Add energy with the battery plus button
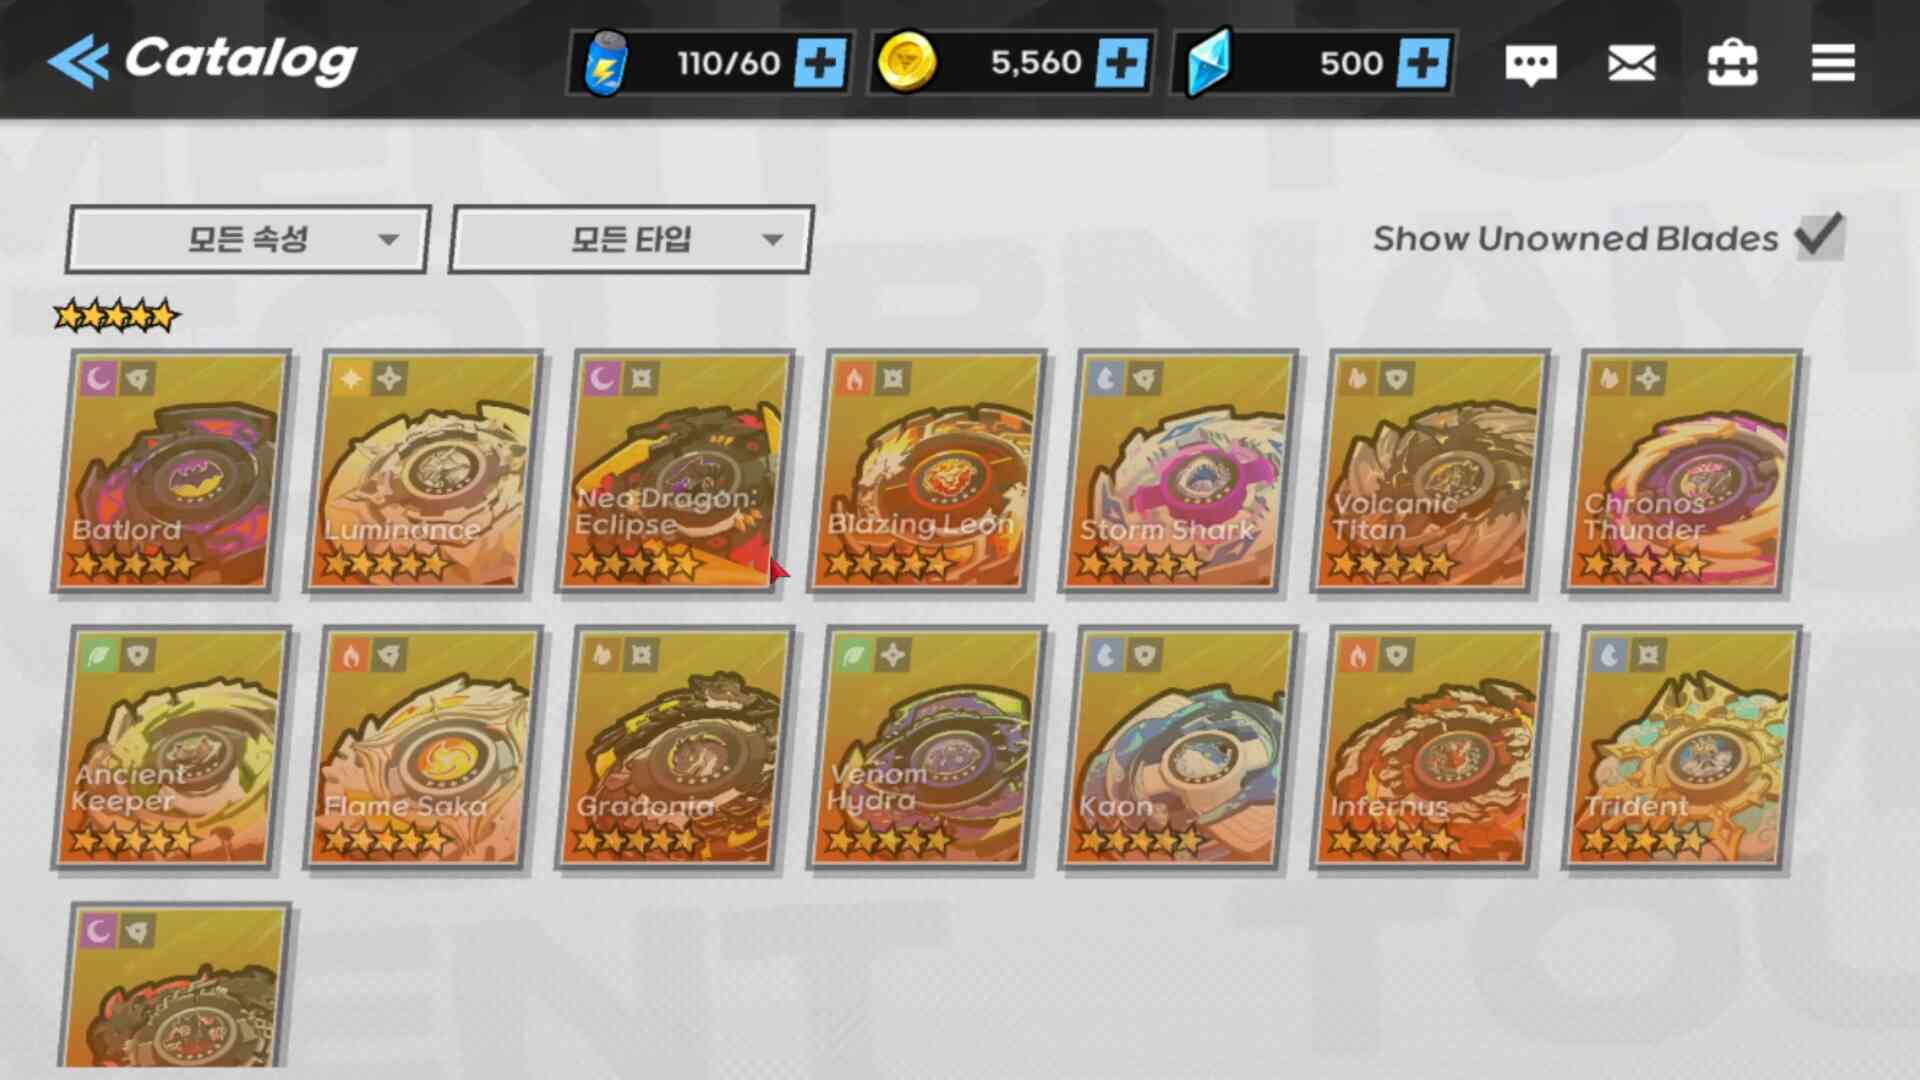 click(820, 64)
